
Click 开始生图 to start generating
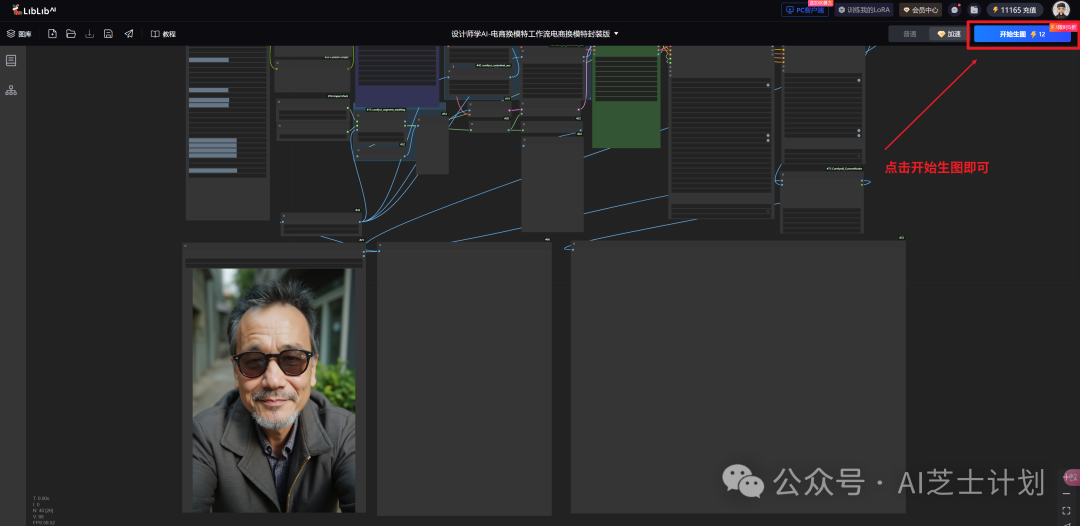click(x=1022, y=34)
